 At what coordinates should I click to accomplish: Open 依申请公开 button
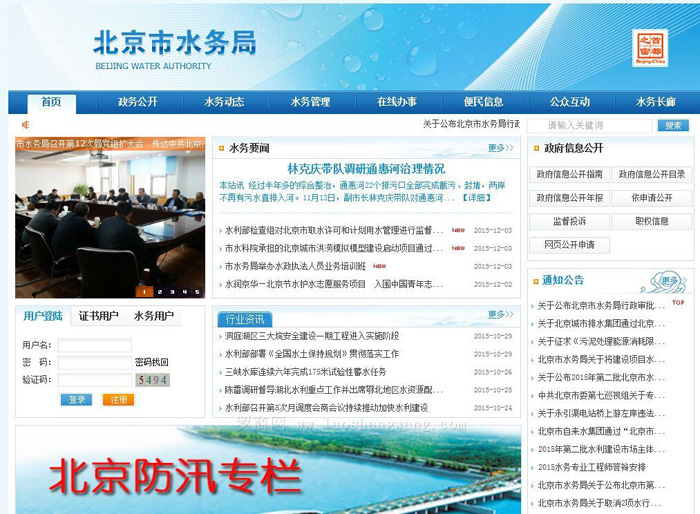click(x=652, y=198)
